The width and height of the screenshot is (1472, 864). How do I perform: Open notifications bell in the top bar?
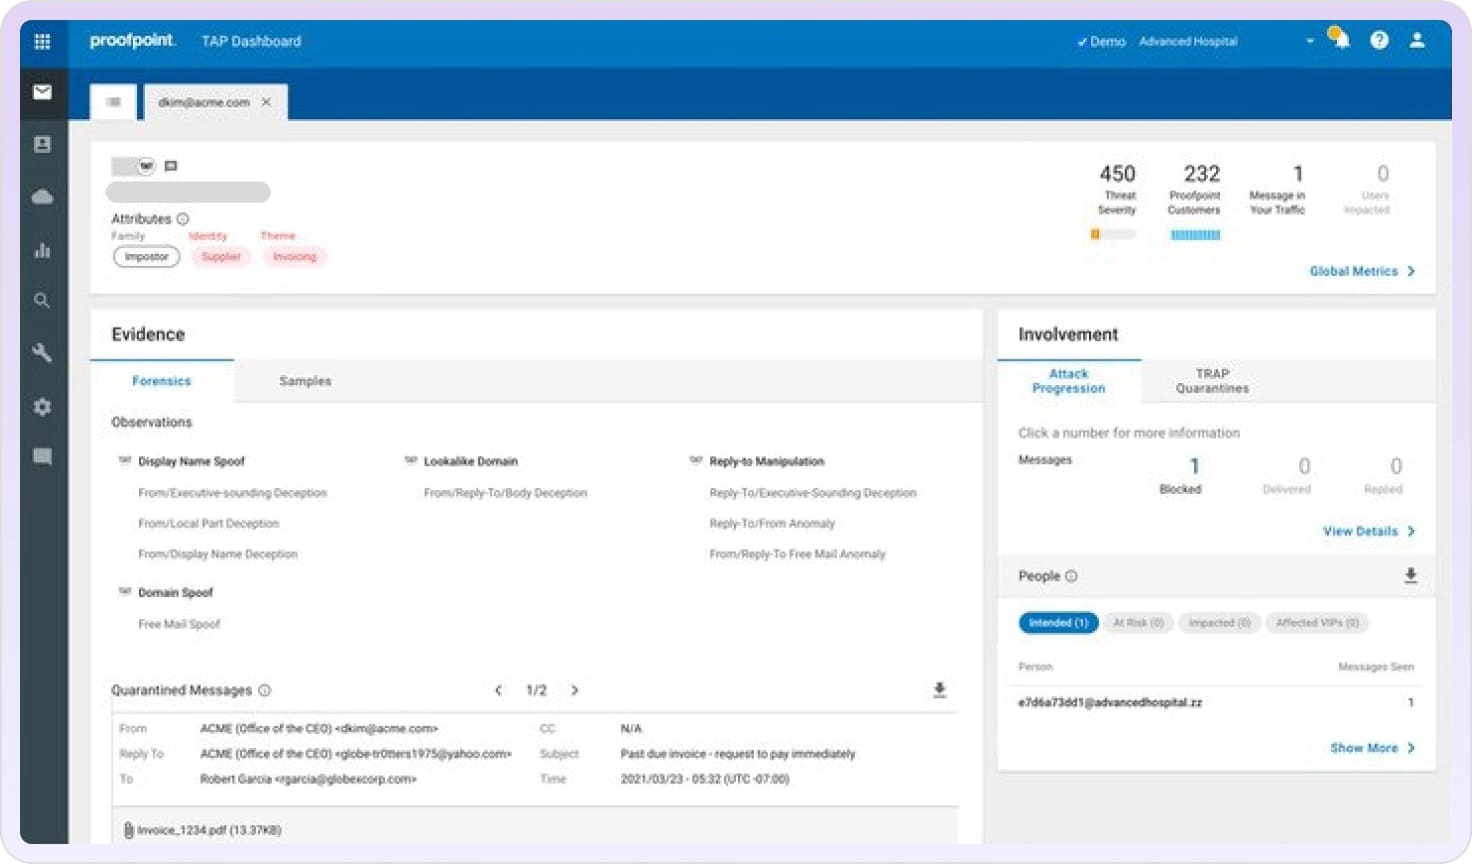[x=1340, y=40]
